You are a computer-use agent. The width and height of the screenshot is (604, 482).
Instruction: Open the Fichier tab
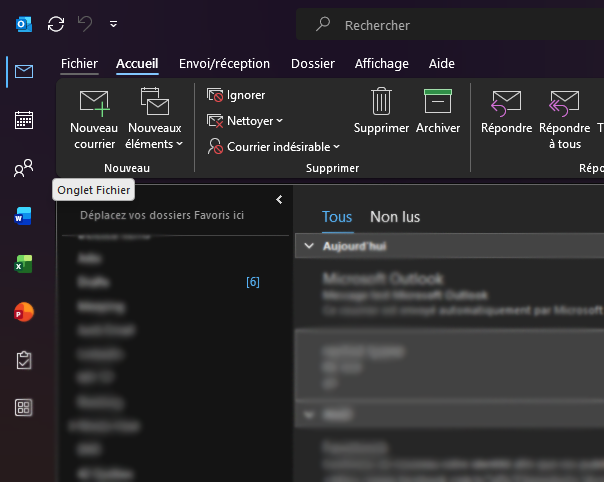pos(79,64)
